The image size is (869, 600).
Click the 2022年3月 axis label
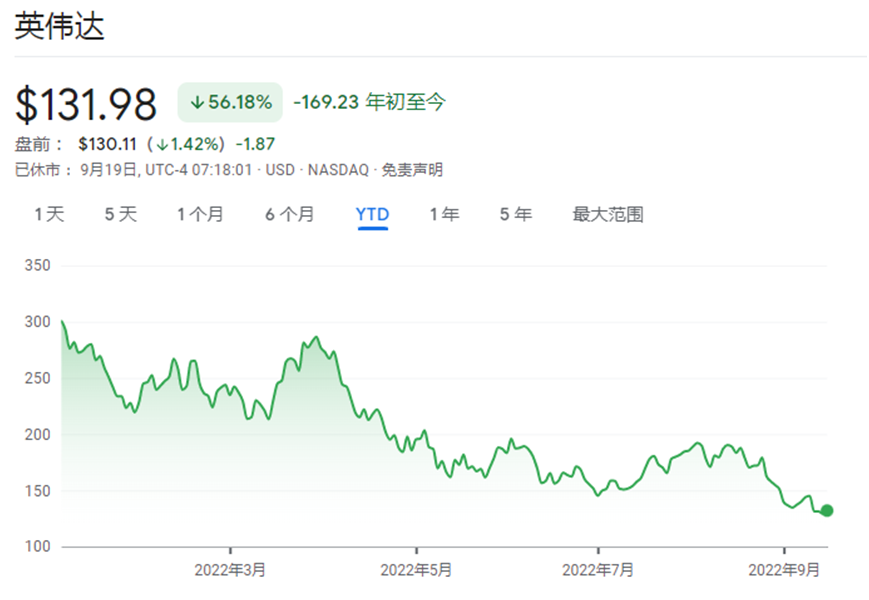230,570
